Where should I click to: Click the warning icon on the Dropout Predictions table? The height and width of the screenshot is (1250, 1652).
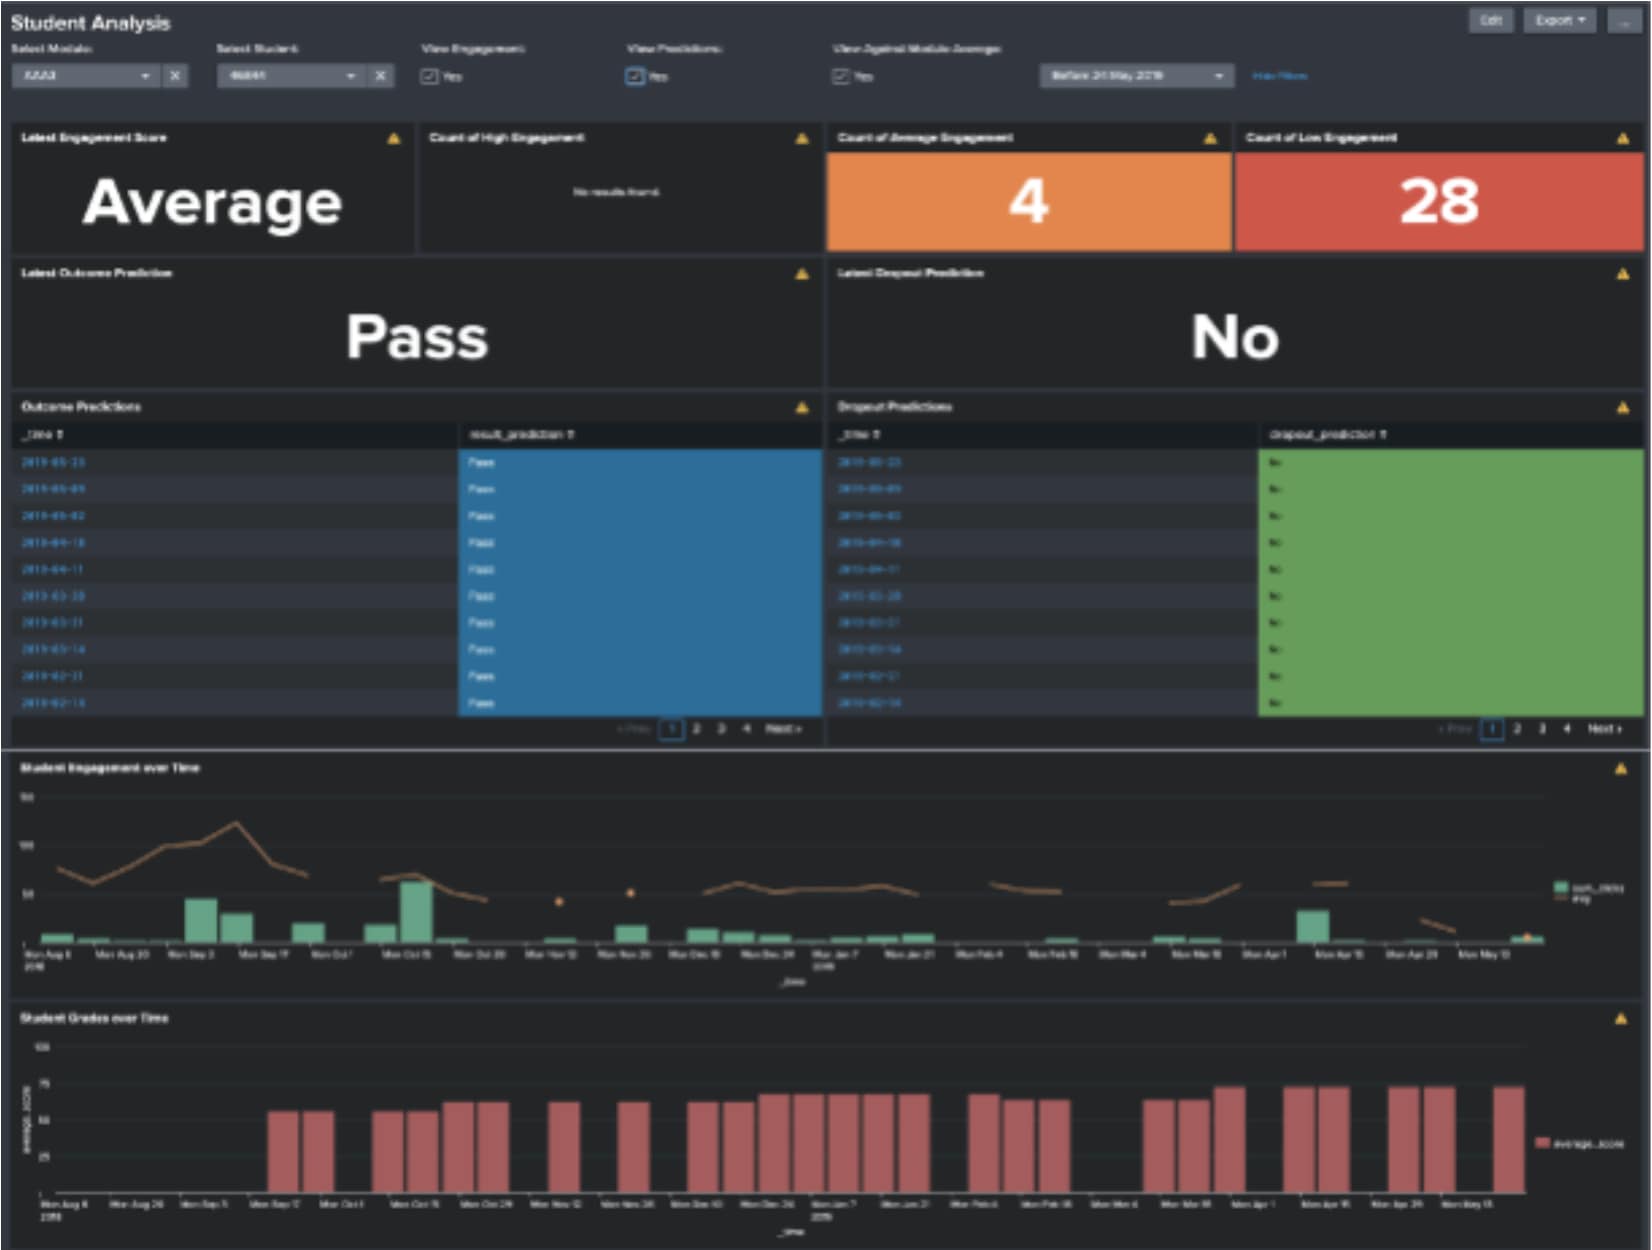[x=1624, y=406]
